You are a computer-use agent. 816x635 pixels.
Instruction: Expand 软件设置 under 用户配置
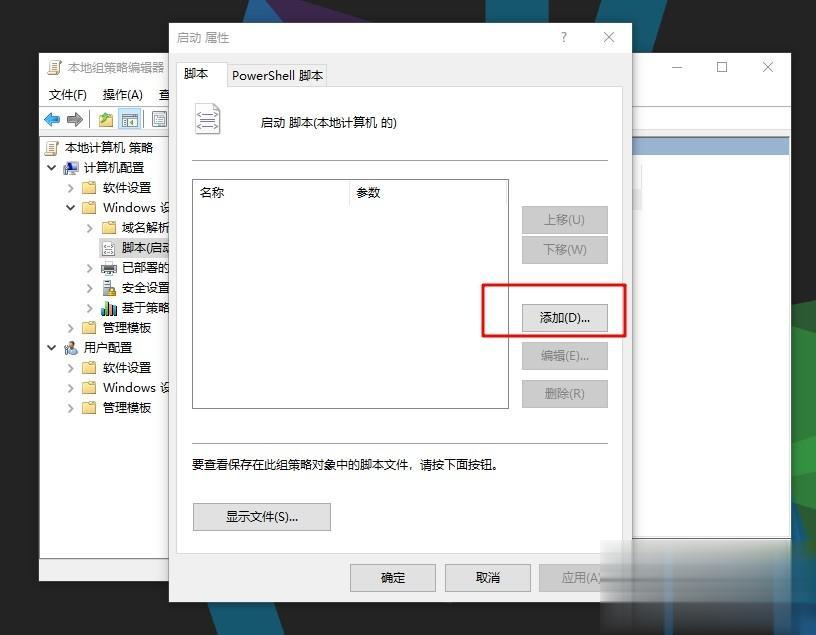click(x=71, y=368)
